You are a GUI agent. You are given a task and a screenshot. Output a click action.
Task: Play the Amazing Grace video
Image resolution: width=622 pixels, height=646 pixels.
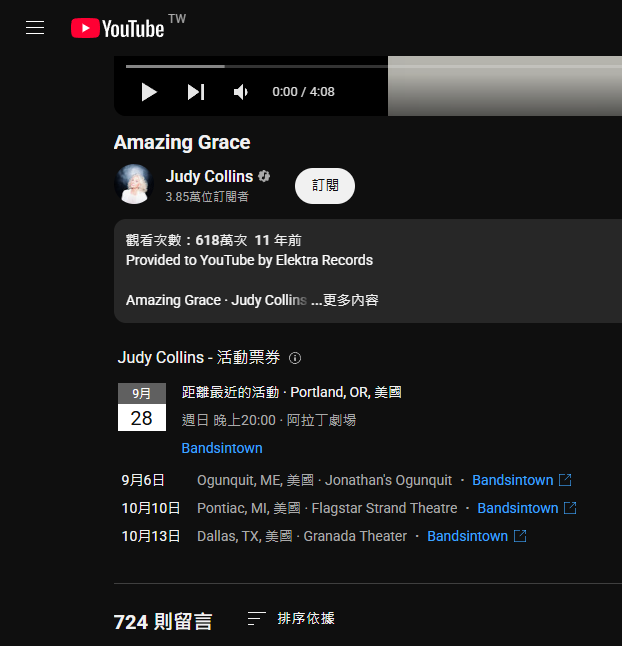point(149,92)
